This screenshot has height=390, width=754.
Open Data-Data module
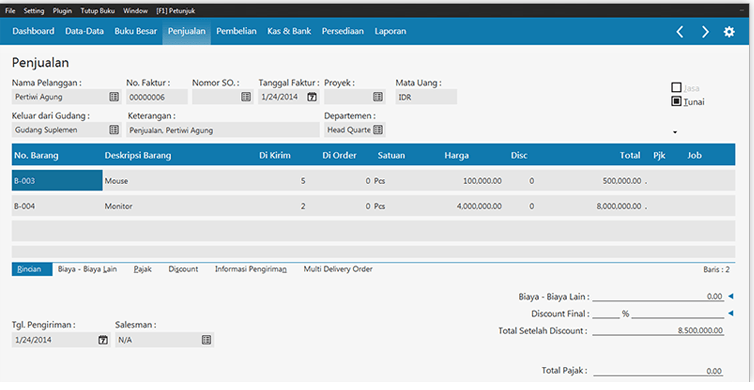point(84,31)
